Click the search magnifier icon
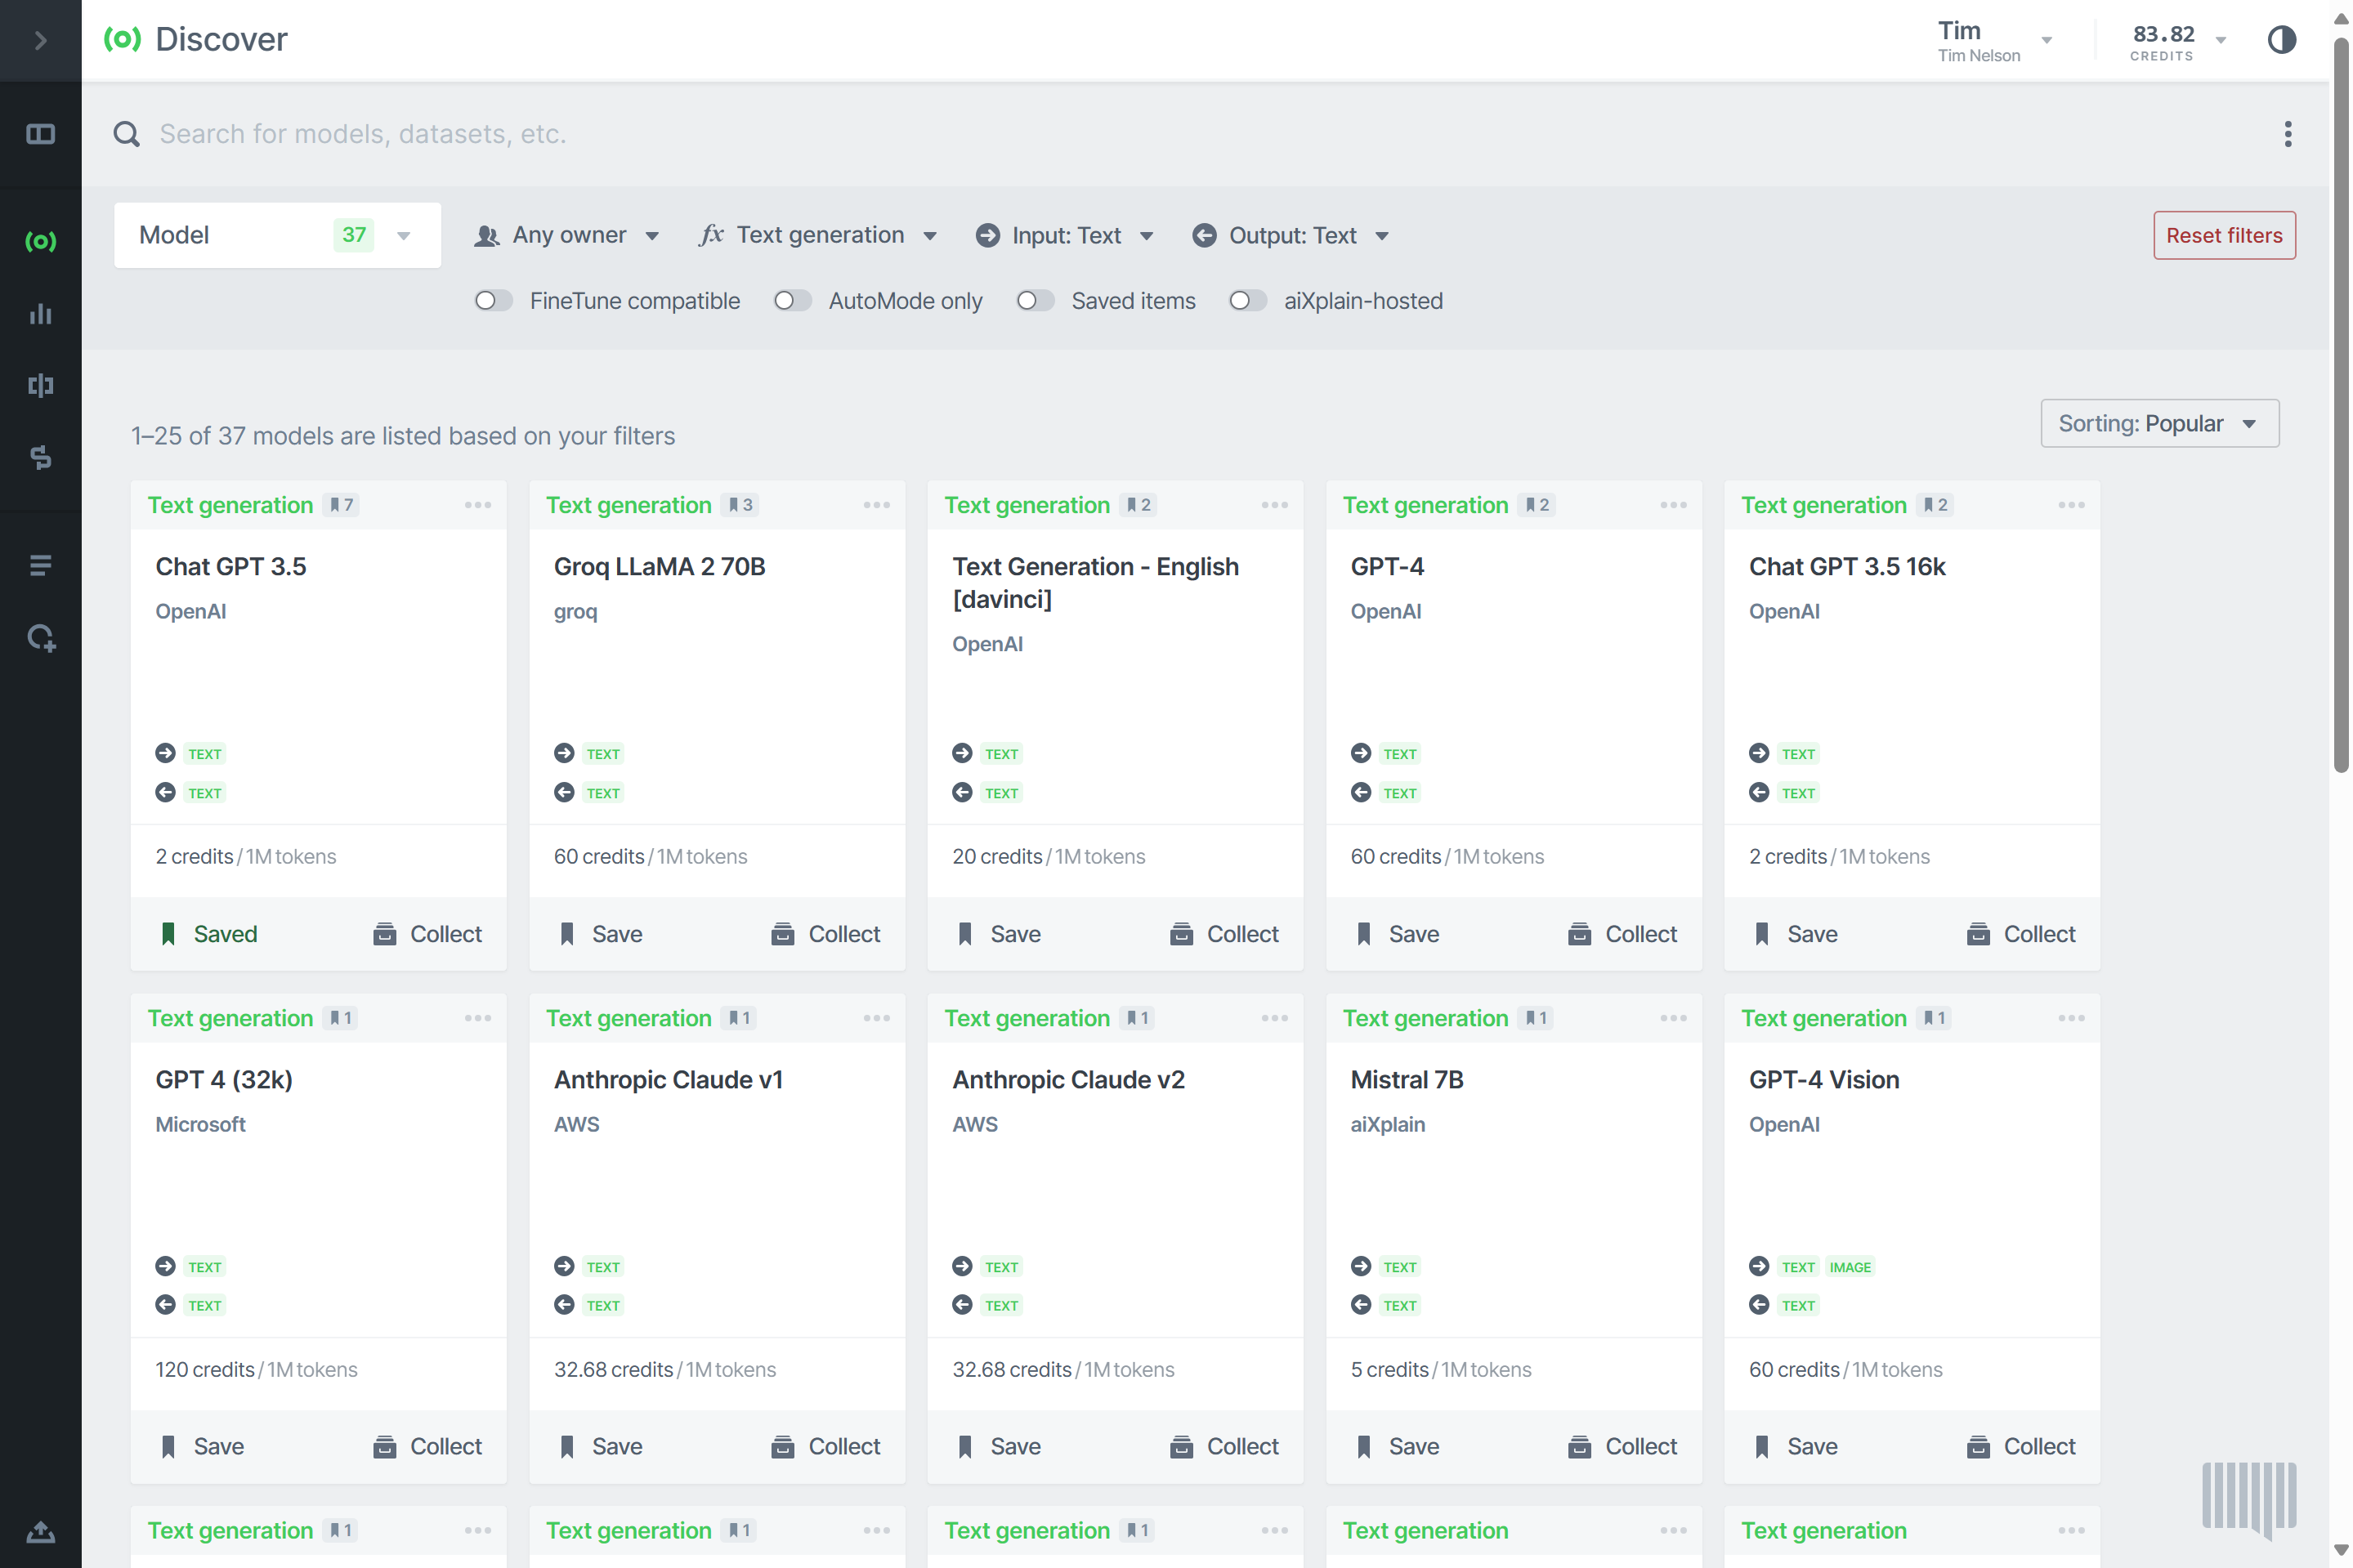 (126, 134)
